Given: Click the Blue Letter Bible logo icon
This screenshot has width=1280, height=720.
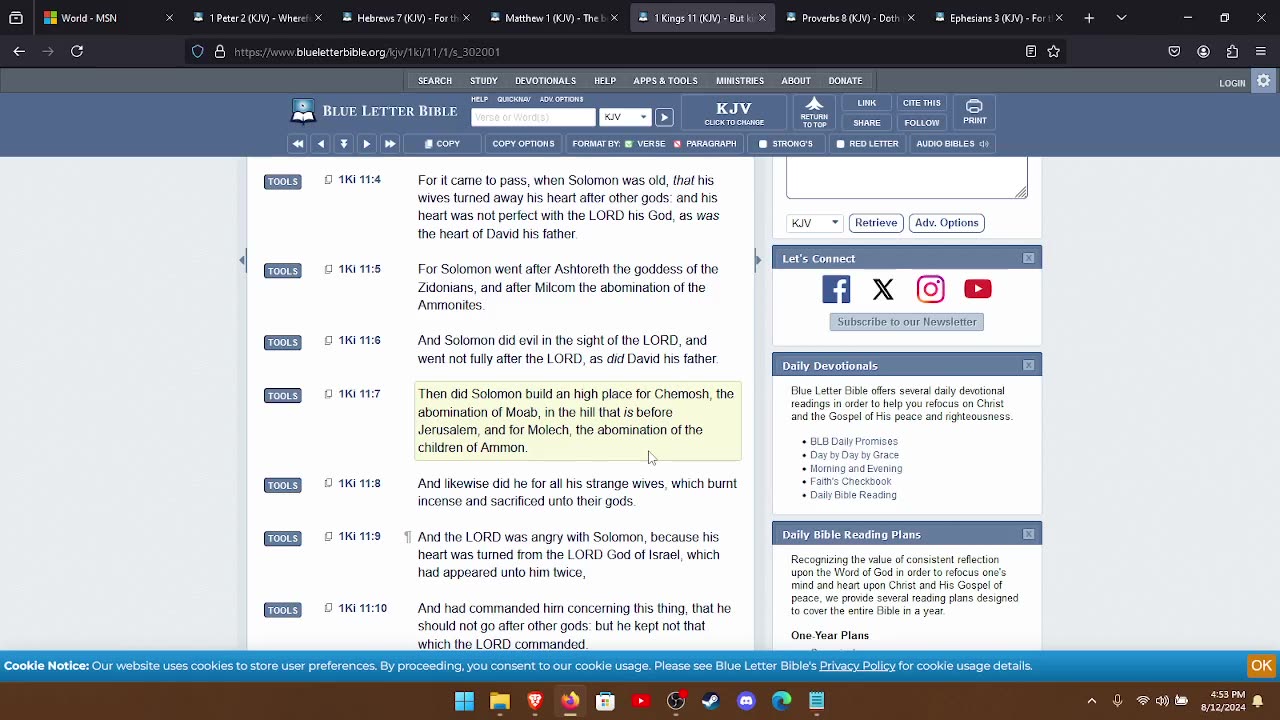Looking at the screenshot, I should pos(303,111).
